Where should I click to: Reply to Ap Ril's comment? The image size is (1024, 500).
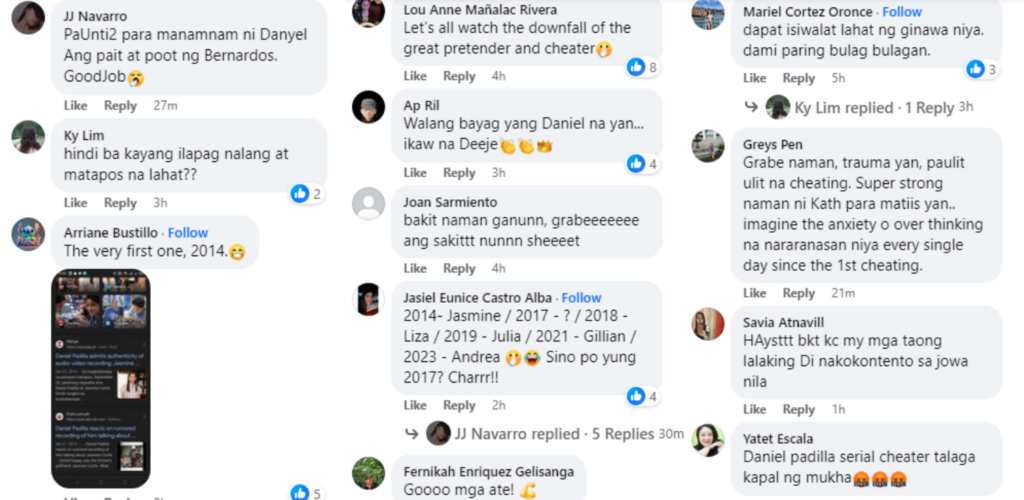[459, 172]
